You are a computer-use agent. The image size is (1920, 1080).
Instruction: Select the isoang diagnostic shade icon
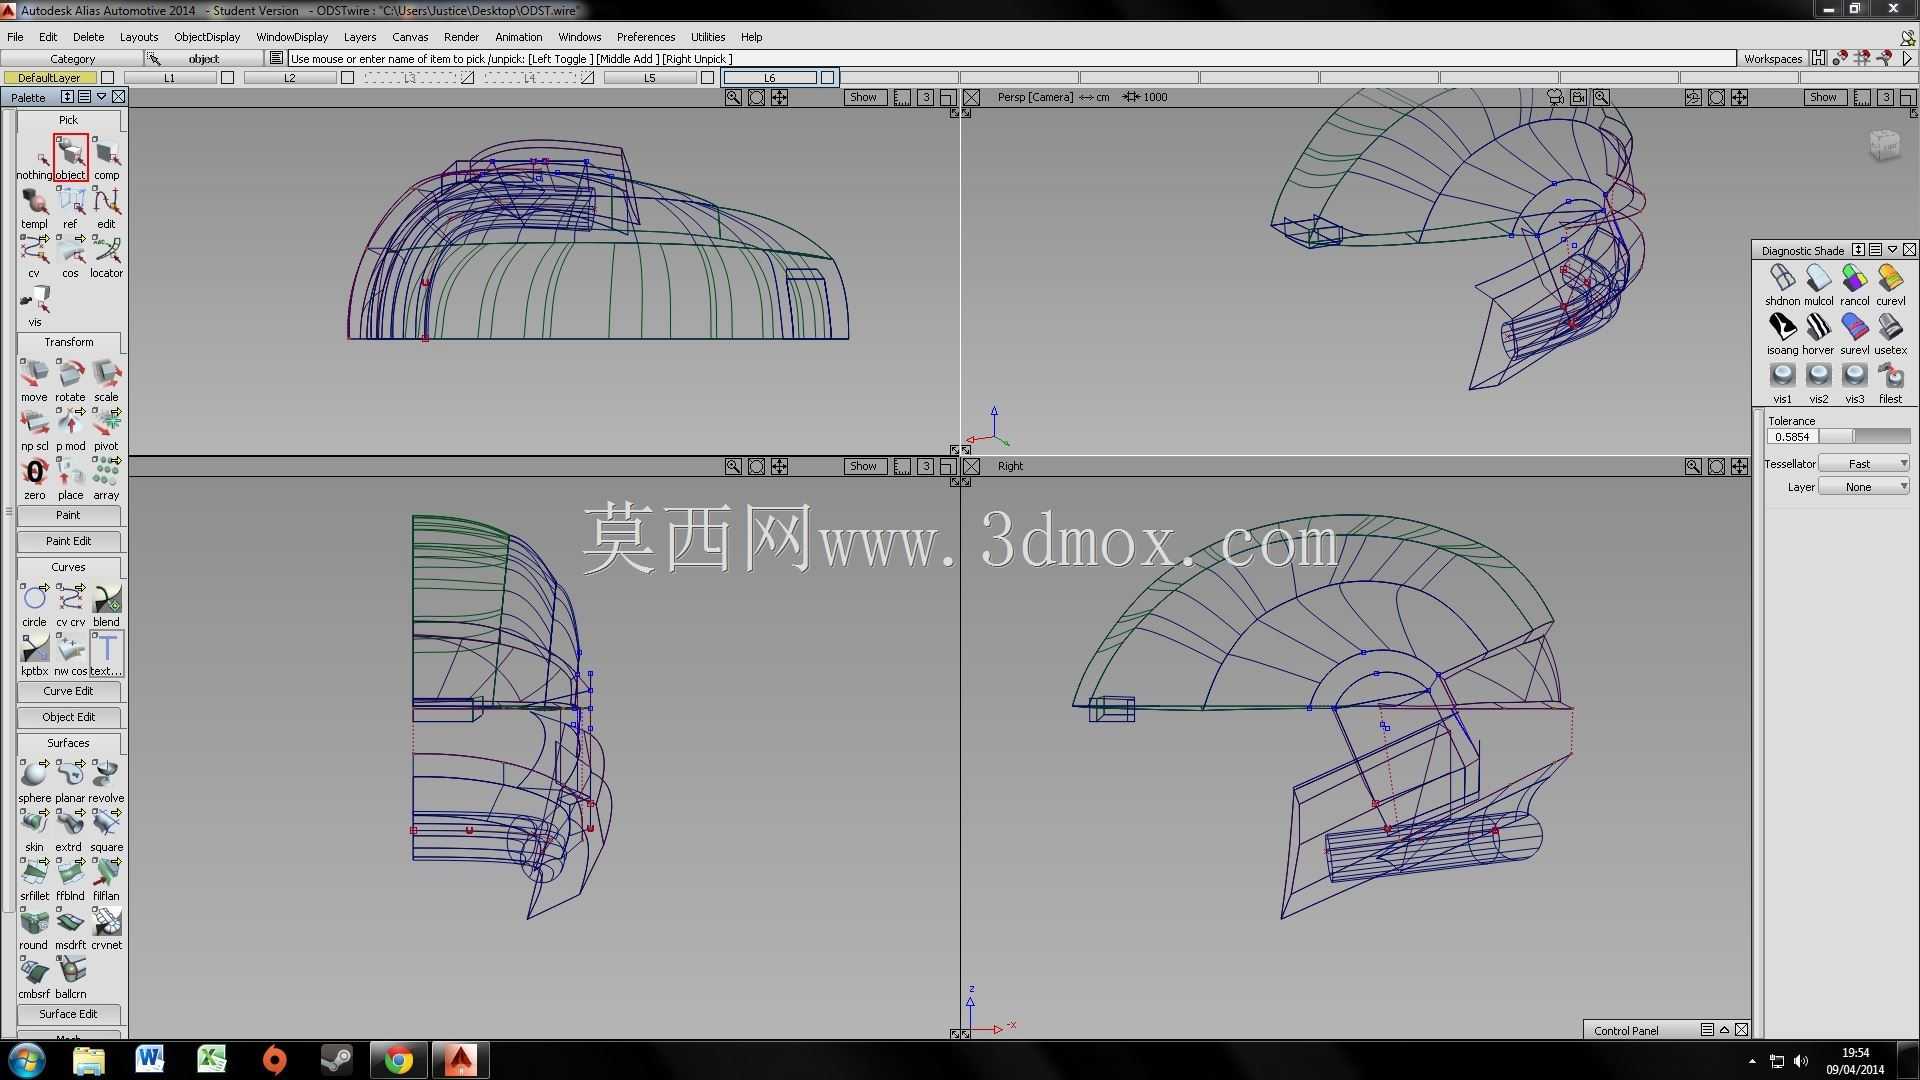click(x=1782, y=334)
